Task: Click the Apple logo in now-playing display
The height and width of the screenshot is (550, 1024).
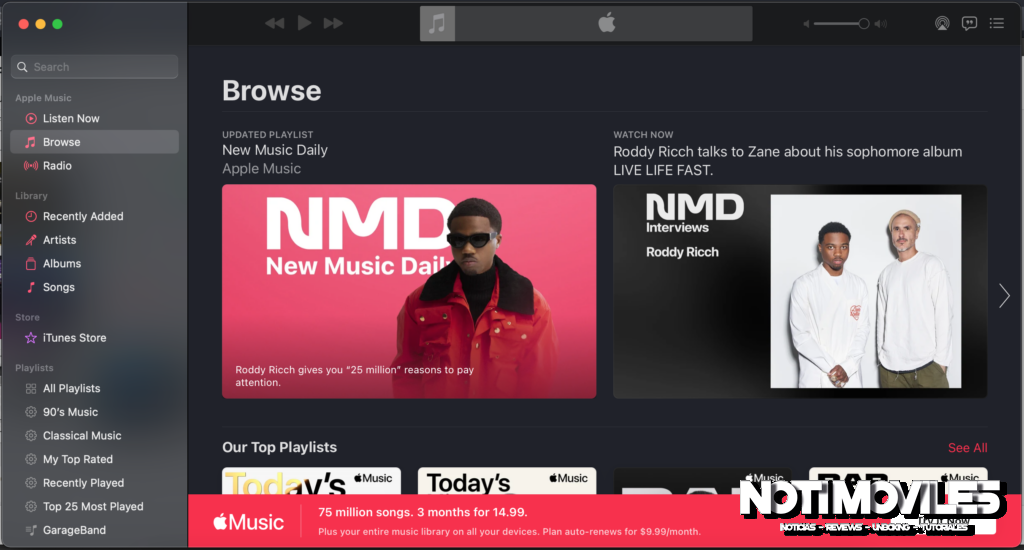Action: [x=607, y=24]
